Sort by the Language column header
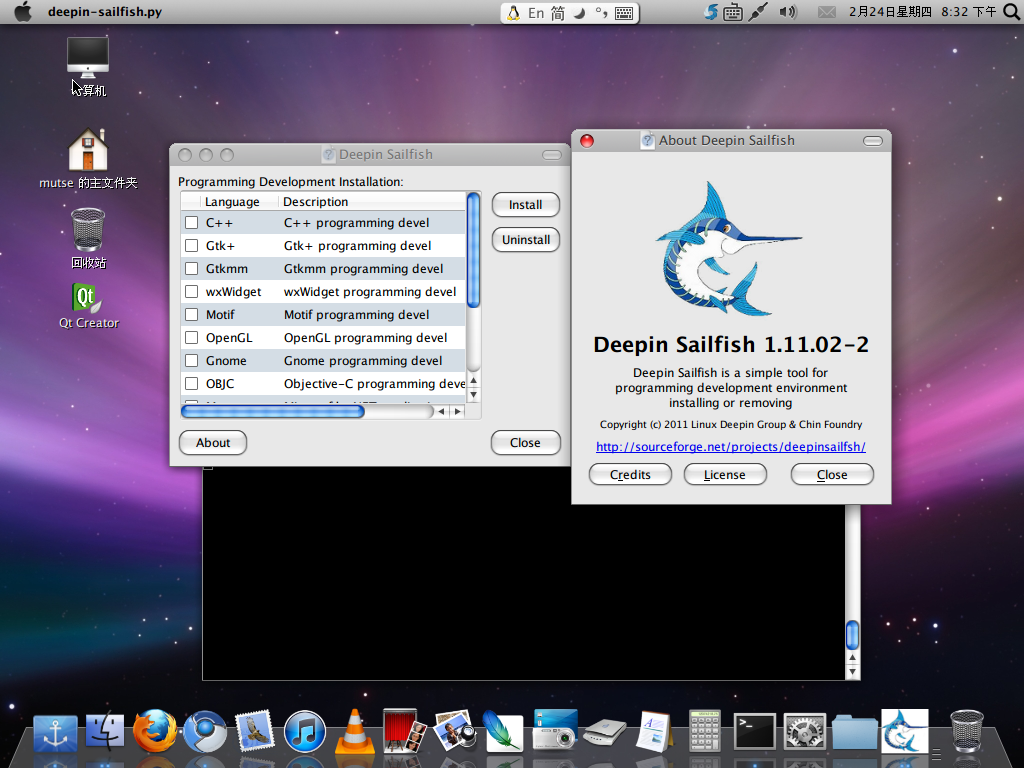The height and width of the screenshot is (768, 1024). coord(232,202)
